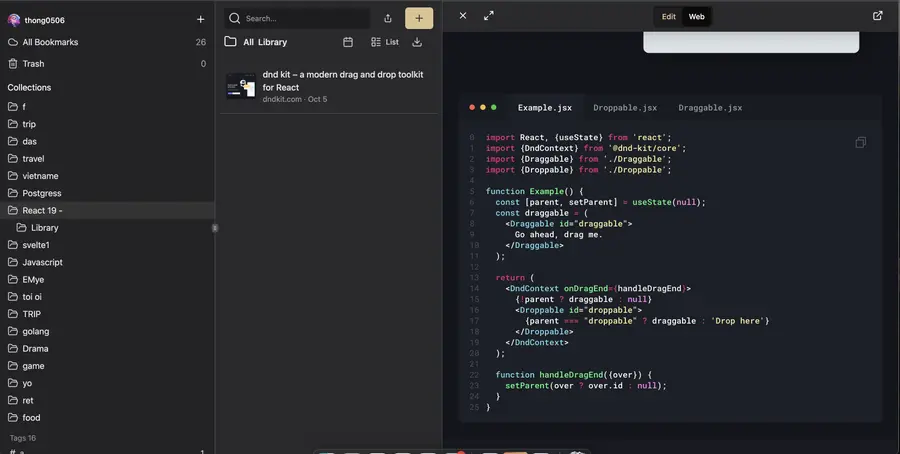Copy the code snippet

click(x=860, y=142)
